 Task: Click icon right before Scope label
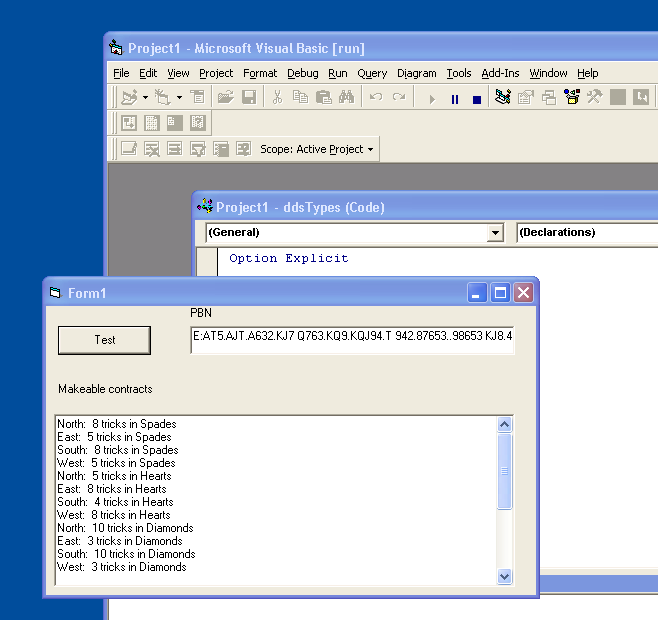pyautogui.click(x=243, y=149)
